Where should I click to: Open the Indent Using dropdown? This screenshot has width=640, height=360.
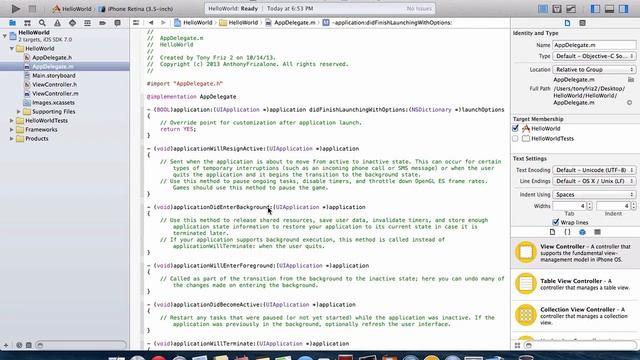[594, 194]
